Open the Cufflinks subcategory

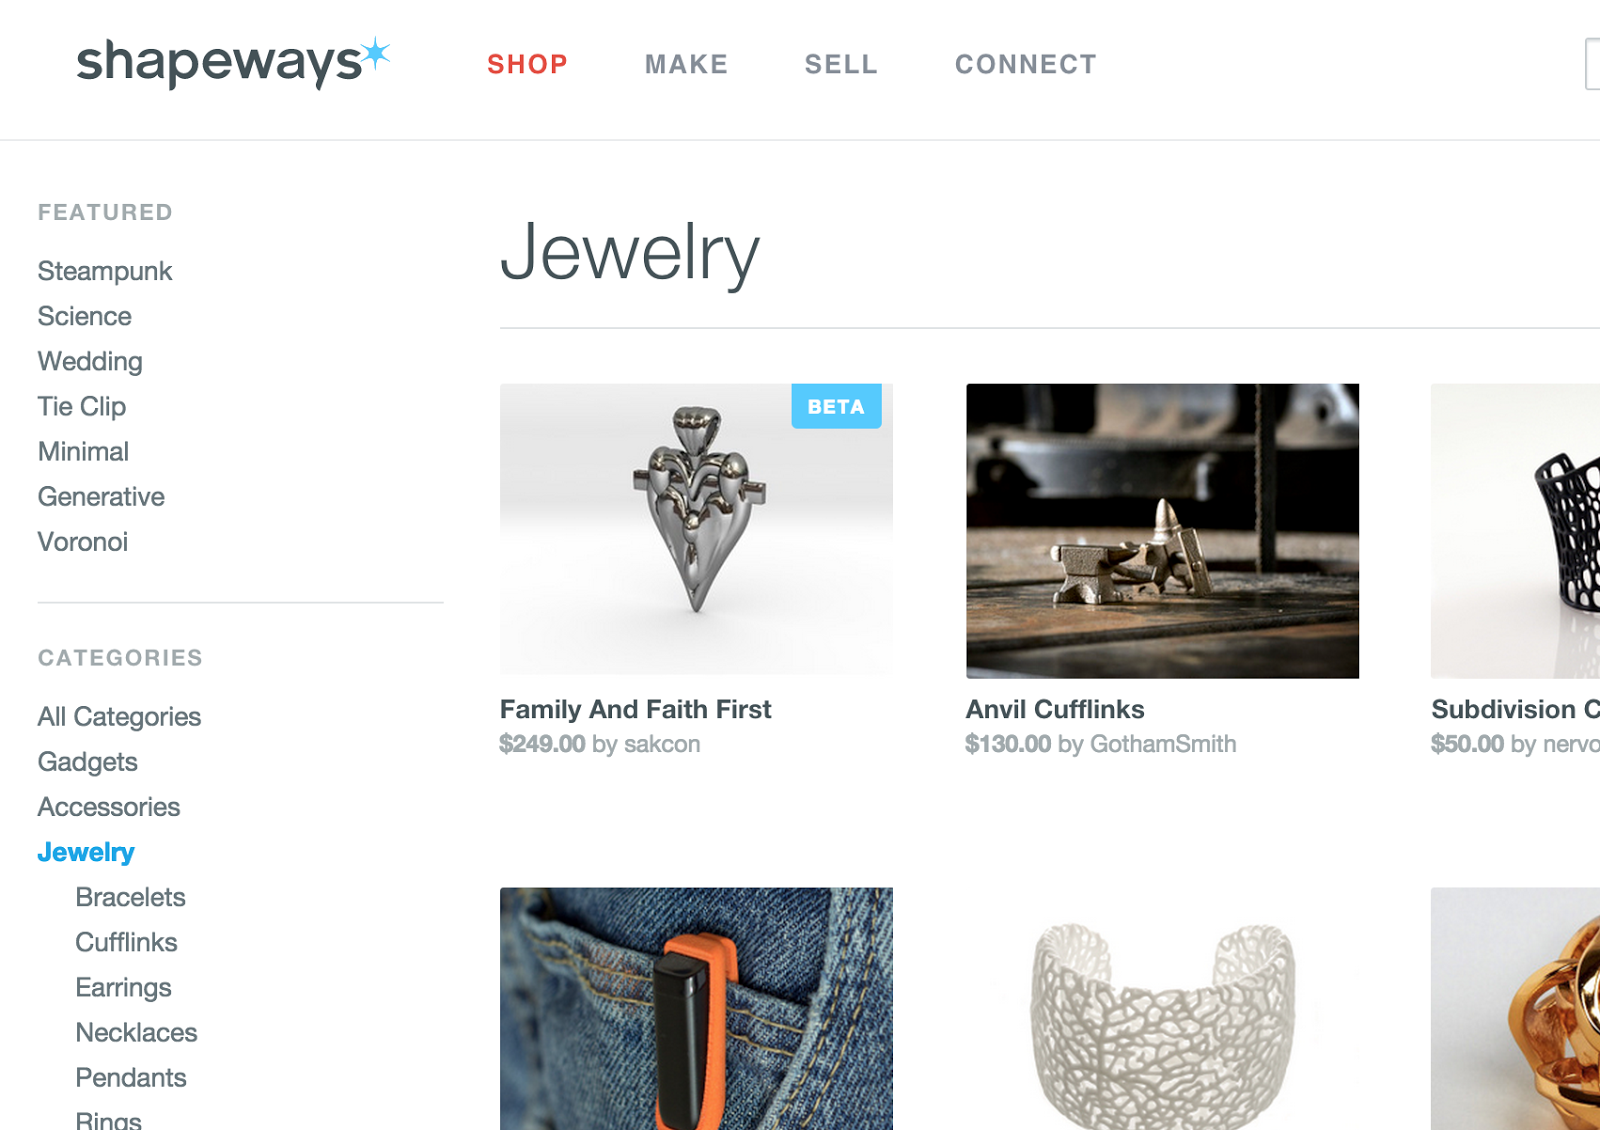tap(126, 942)
